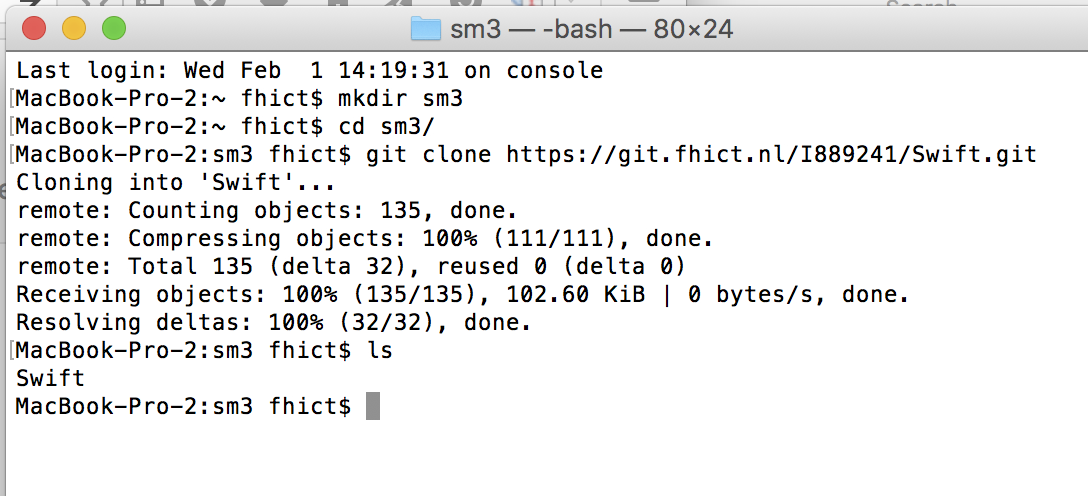
Task: Click the "Compressing objects: 100%" line
Action: click(365, 239)
